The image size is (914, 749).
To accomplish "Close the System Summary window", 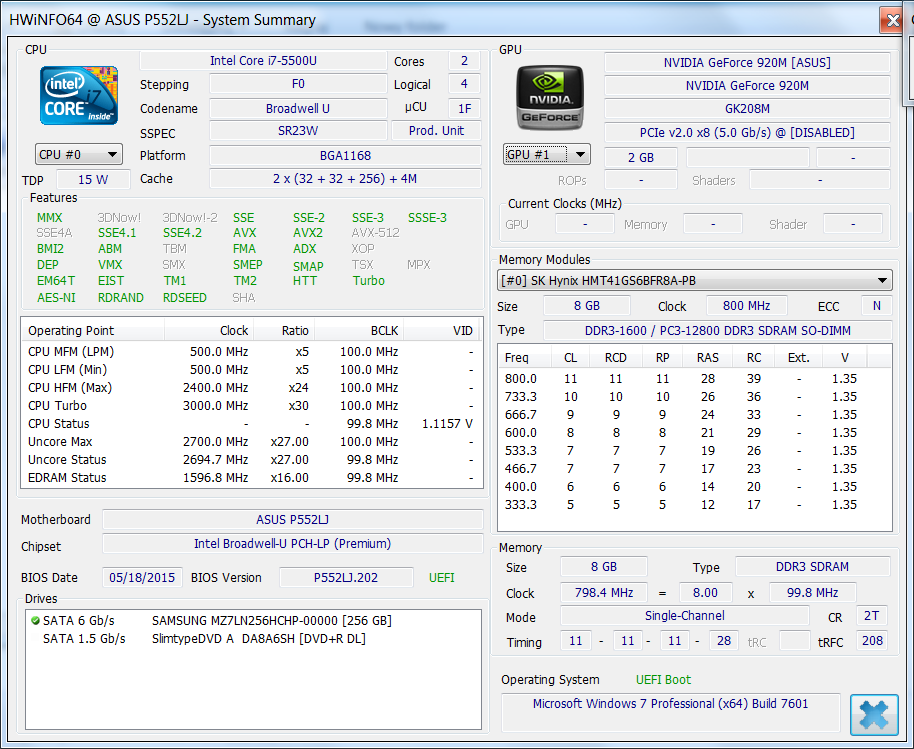I will [x=892, y=20].
